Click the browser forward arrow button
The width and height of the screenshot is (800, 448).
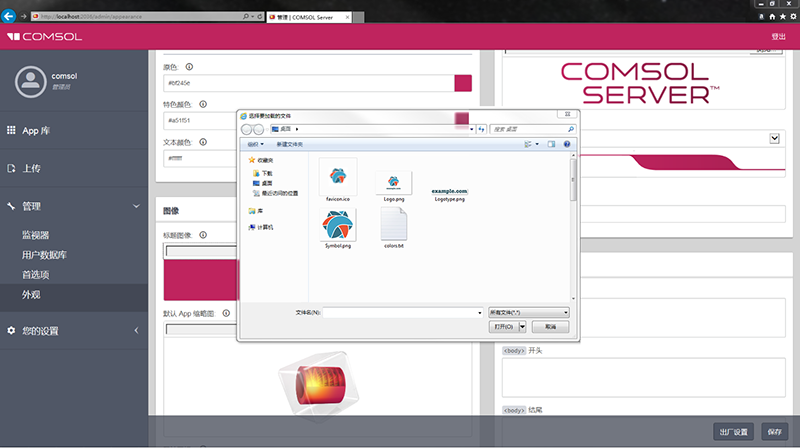pyautogui.click(x=23, y=16)
